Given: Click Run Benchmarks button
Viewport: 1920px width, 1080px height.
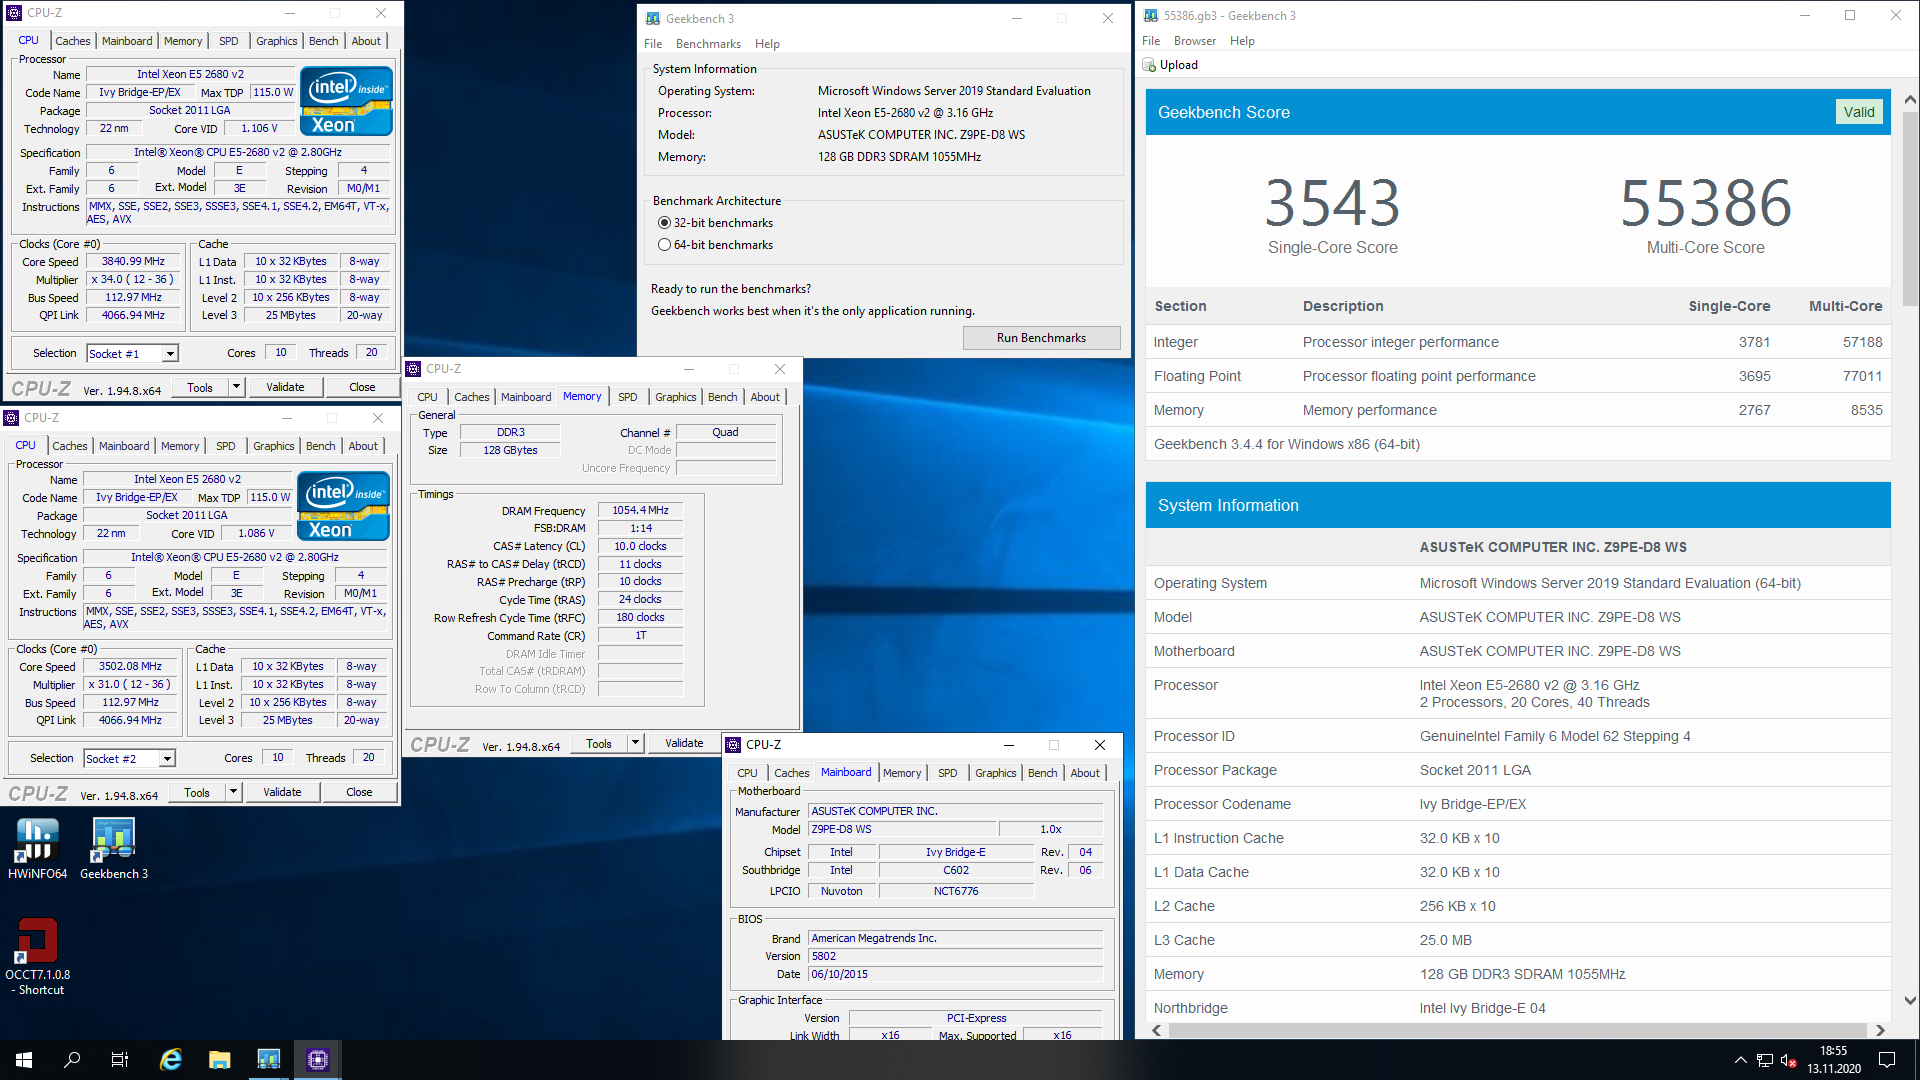Looking at the screenshot, I should [1041, 338].
